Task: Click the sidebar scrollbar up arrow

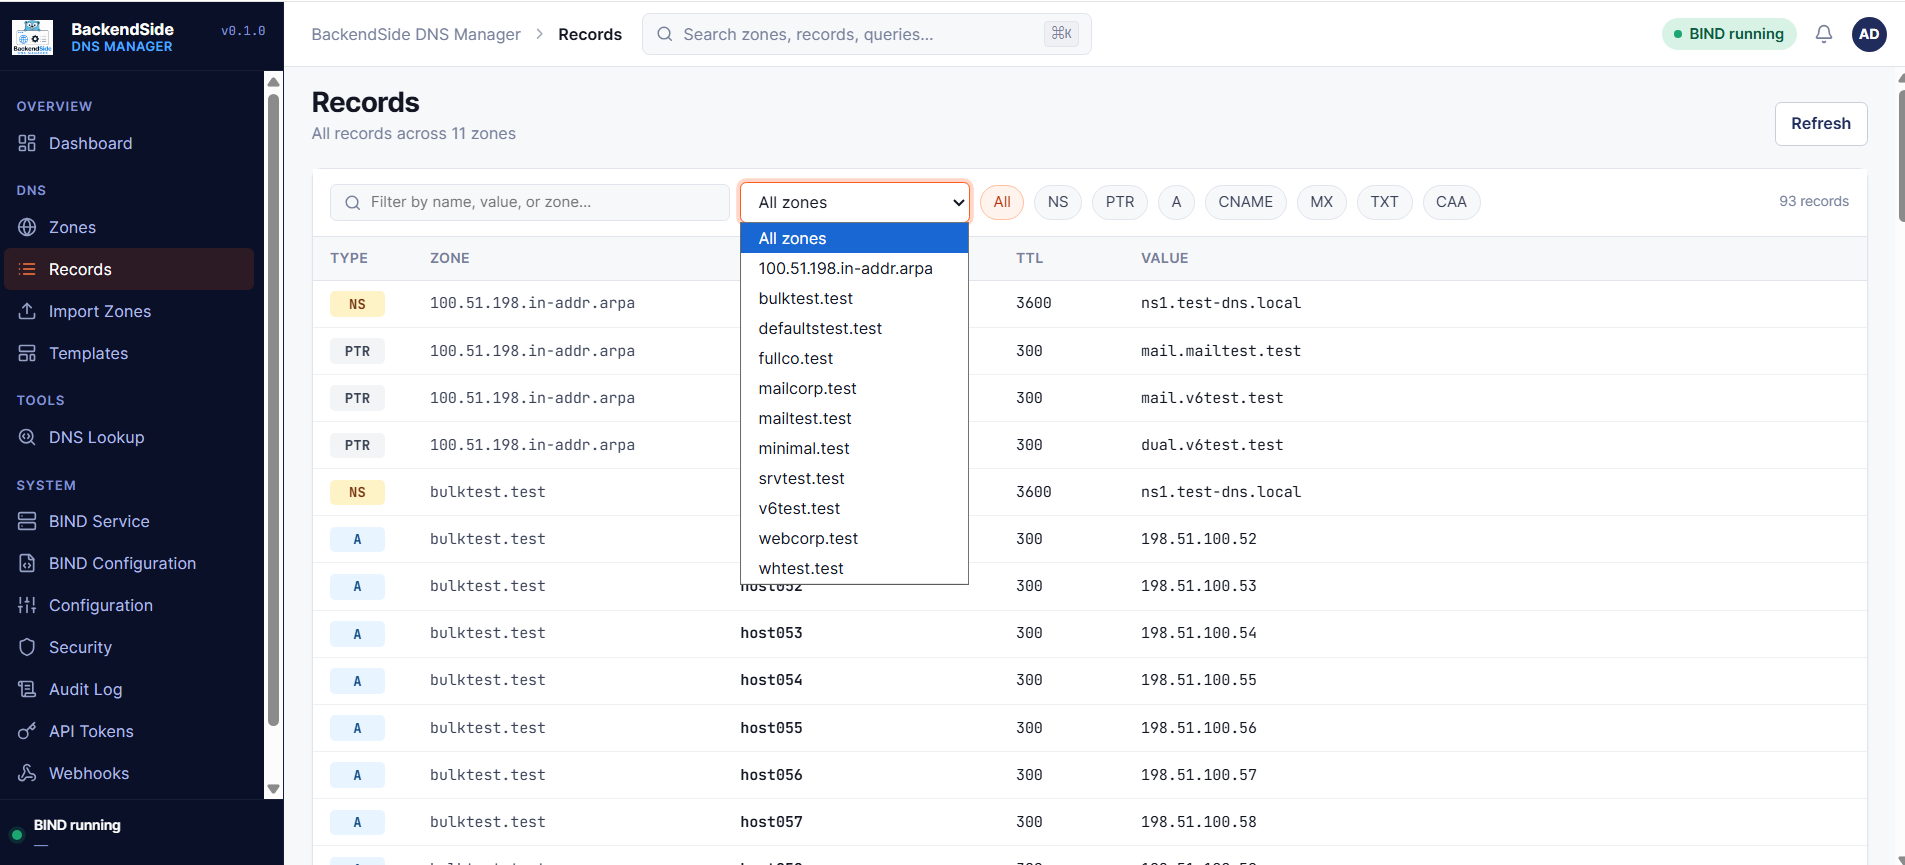Action: click(273, 82)
